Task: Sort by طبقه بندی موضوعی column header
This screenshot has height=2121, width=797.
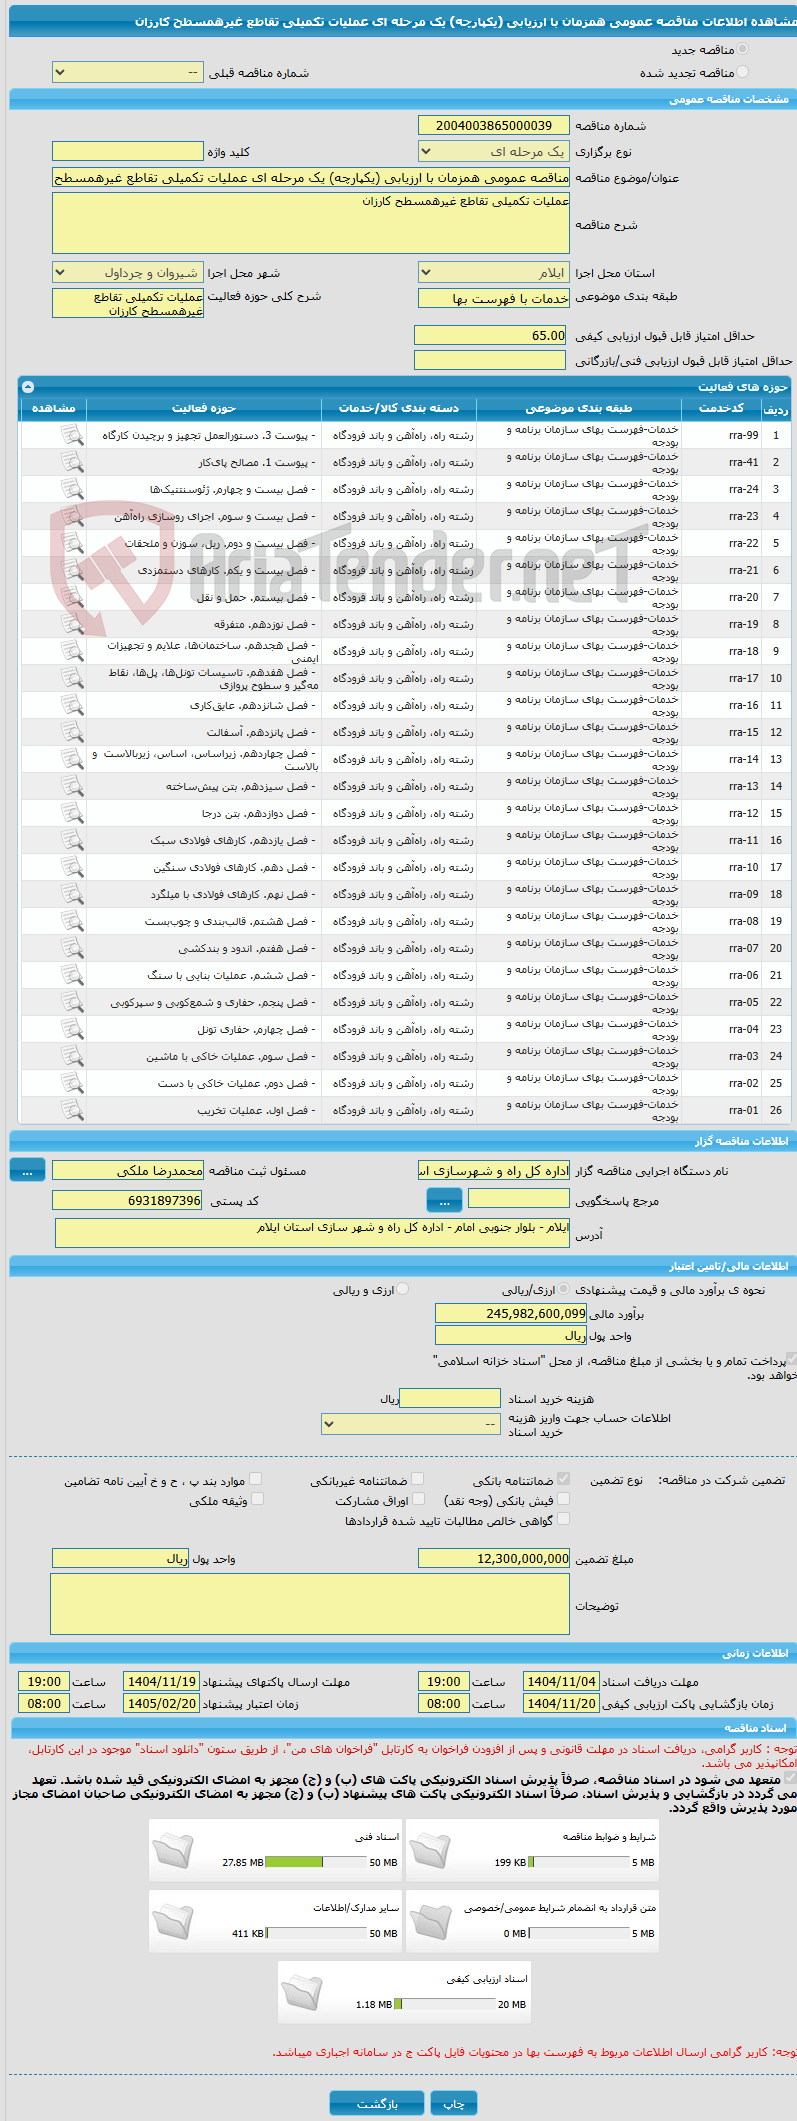Action: [x=579, y=408]
